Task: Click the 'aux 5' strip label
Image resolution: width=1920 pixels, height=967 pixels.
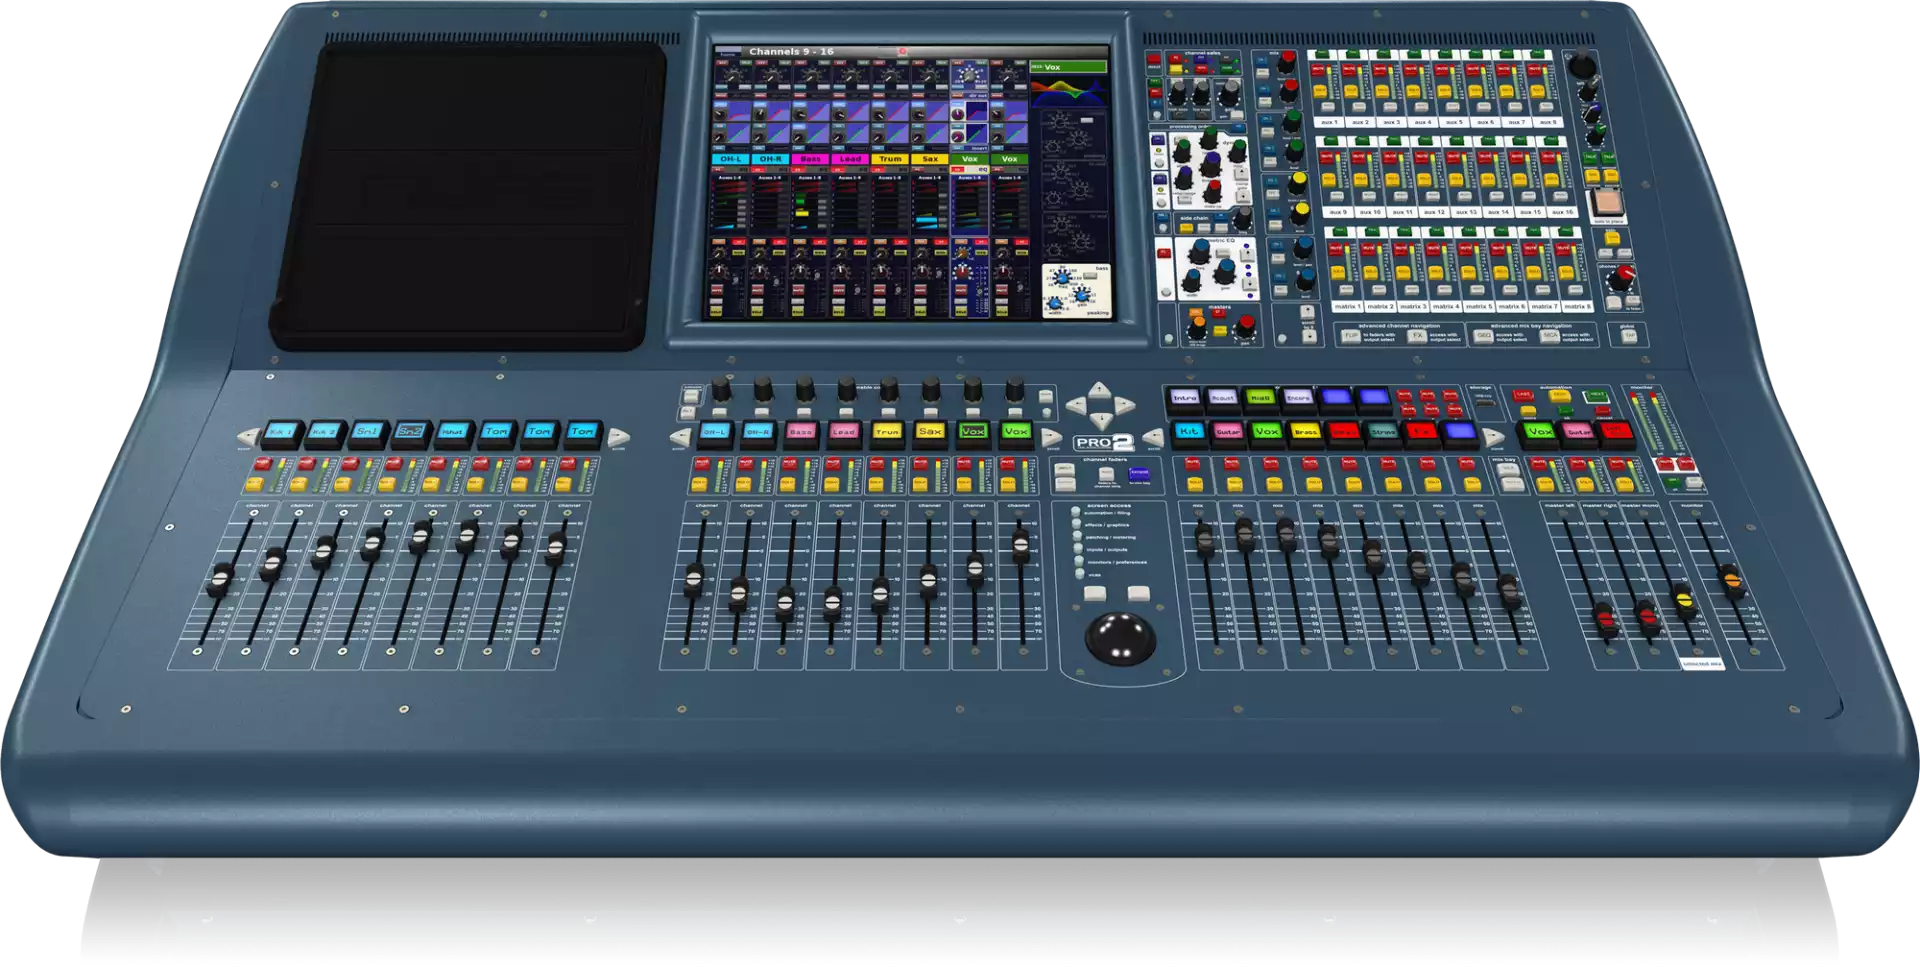Action: point(1453,122)
